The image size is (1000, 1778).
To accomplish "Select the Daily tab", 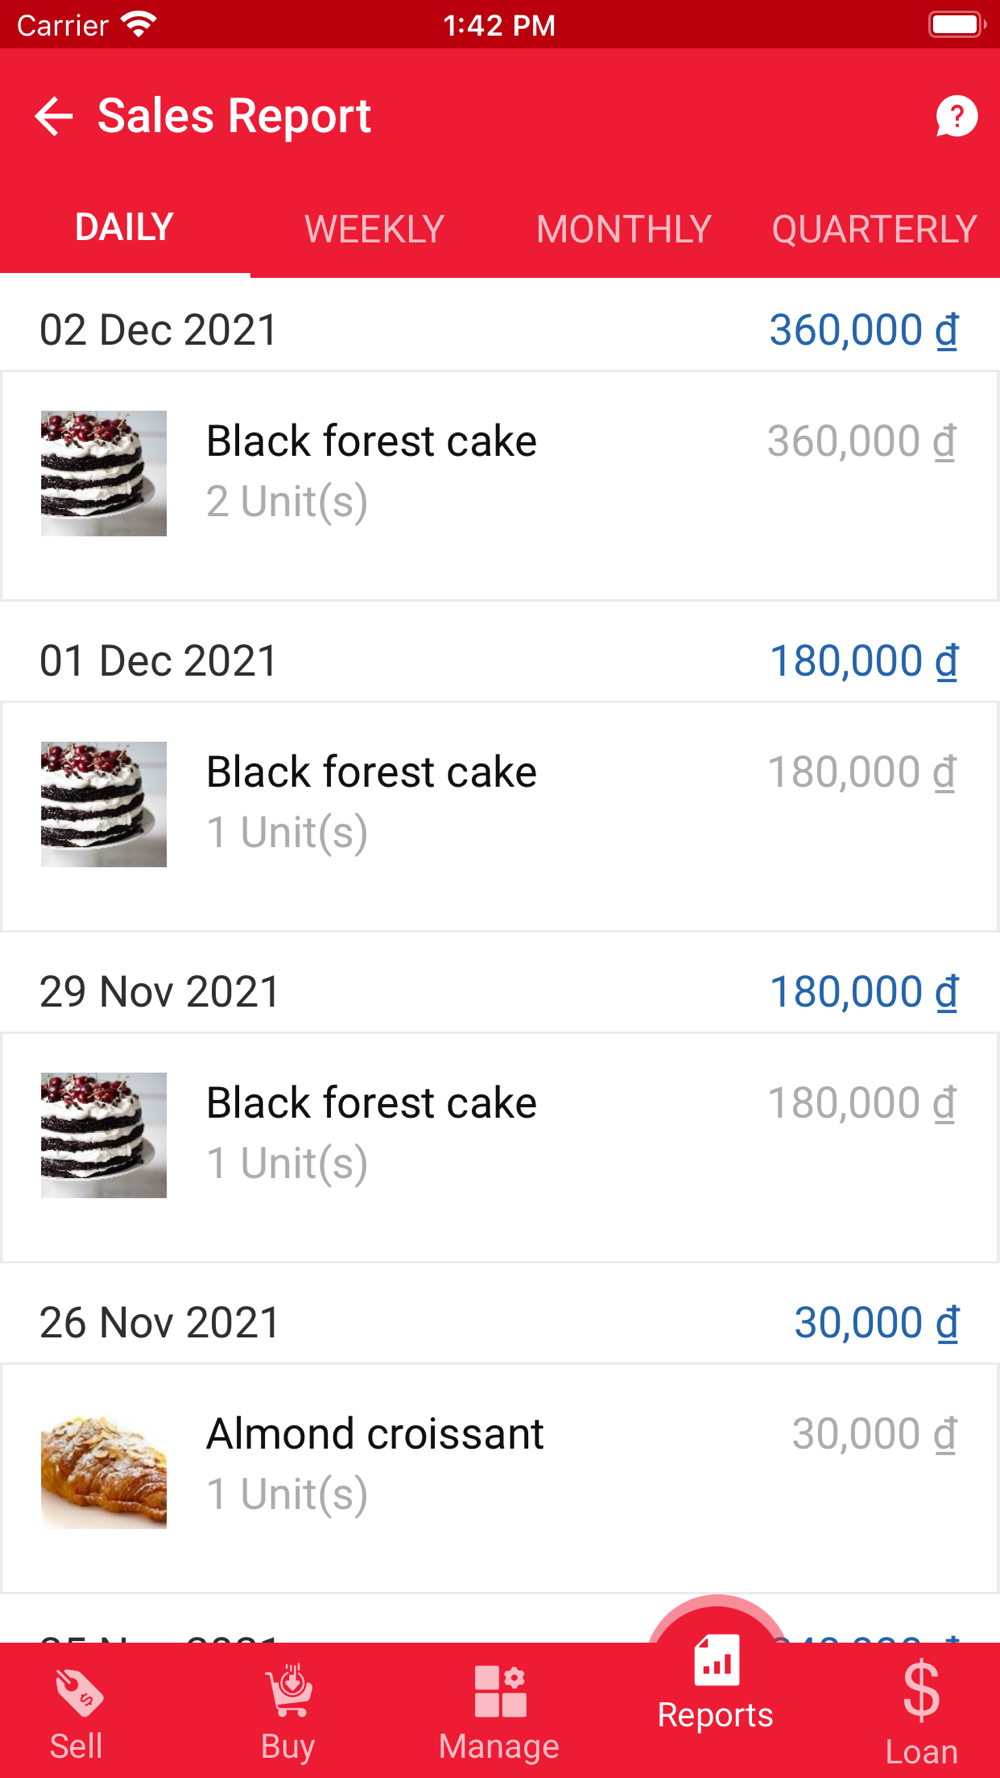I will click(124, 227).
